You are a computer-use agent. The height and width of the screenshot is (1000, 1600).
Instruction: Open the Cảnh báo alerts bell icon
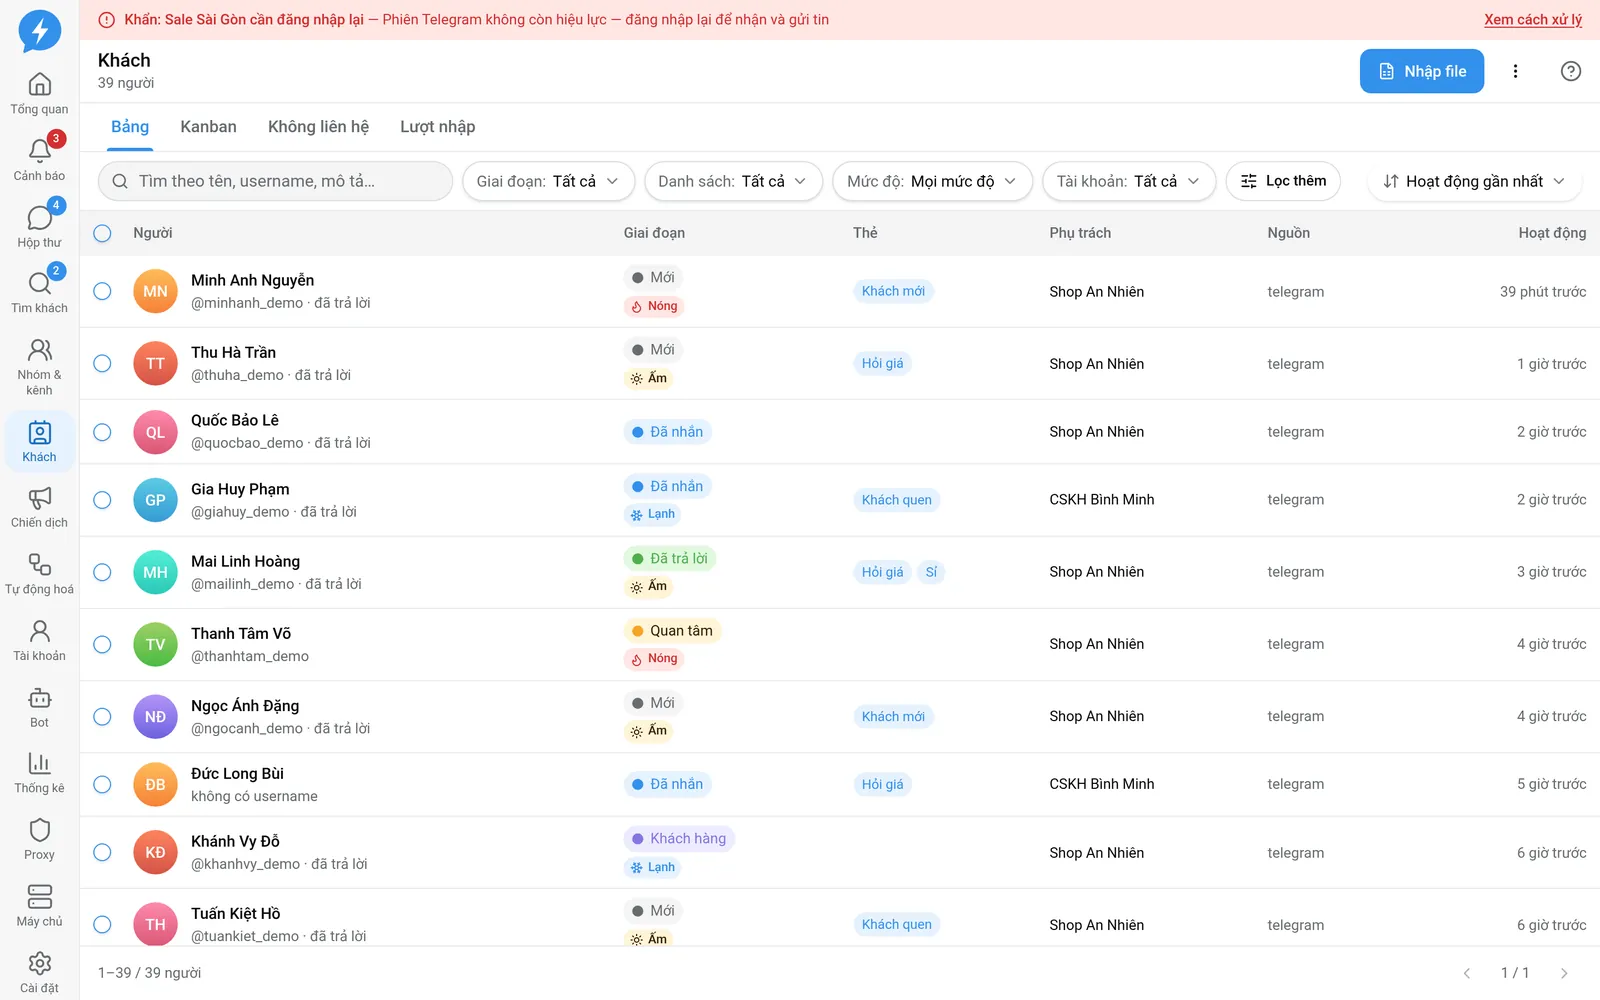(39, 151)
